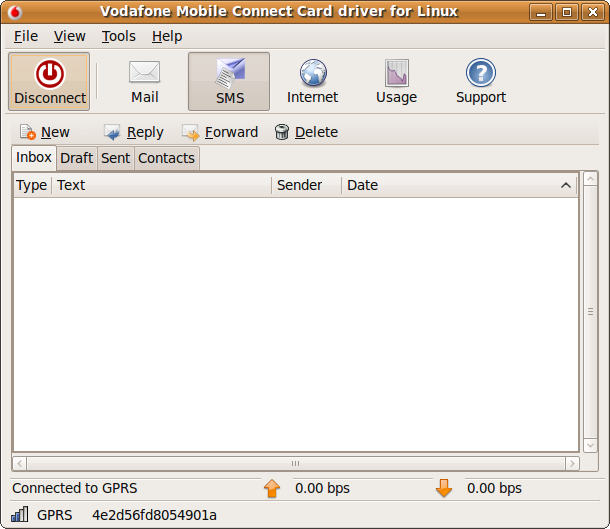Forward the selected message
Image resolution: width=610 pixels, height=529 pixels.
(220, 132)
